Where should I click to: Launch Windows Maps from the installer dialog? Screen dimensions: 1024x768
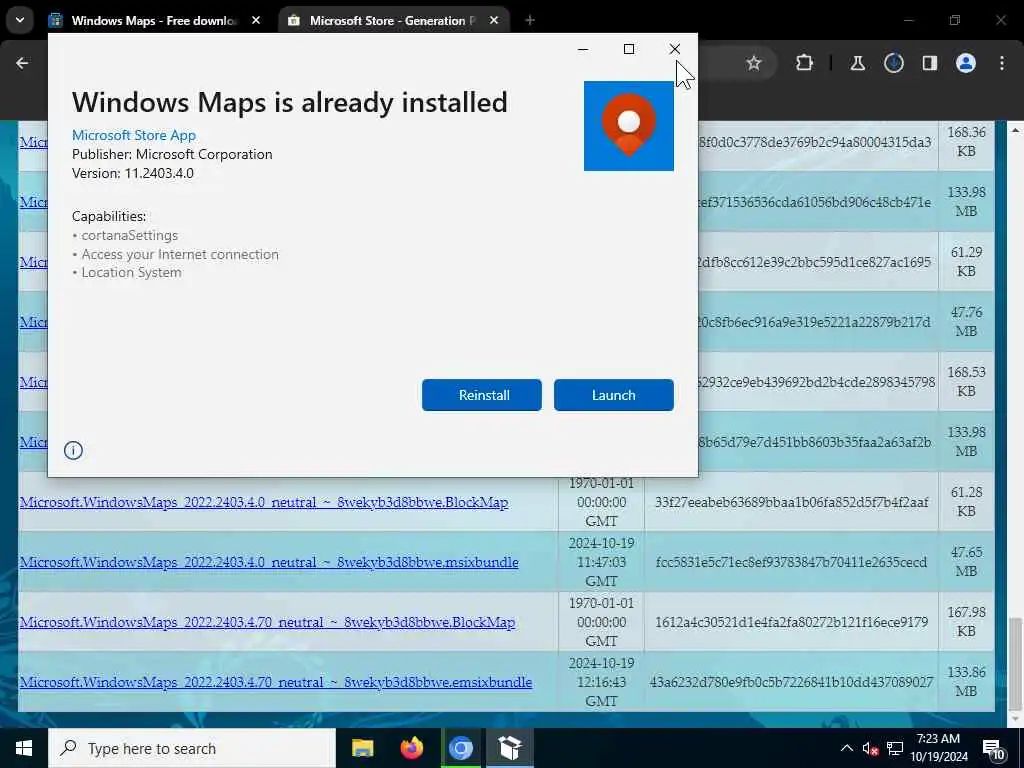tap(613, 395)
